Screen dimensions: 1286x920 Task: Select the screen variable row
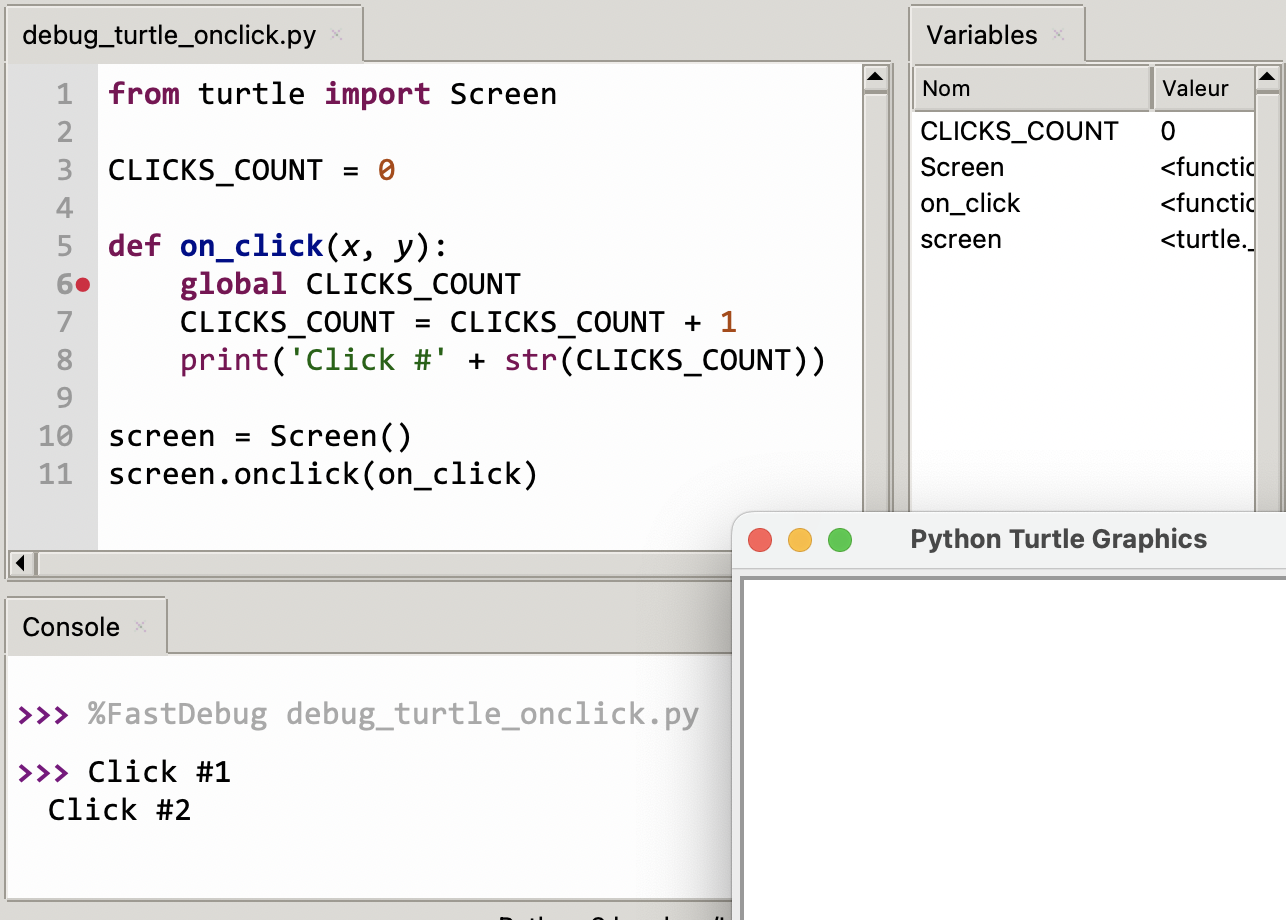(961, 239)
